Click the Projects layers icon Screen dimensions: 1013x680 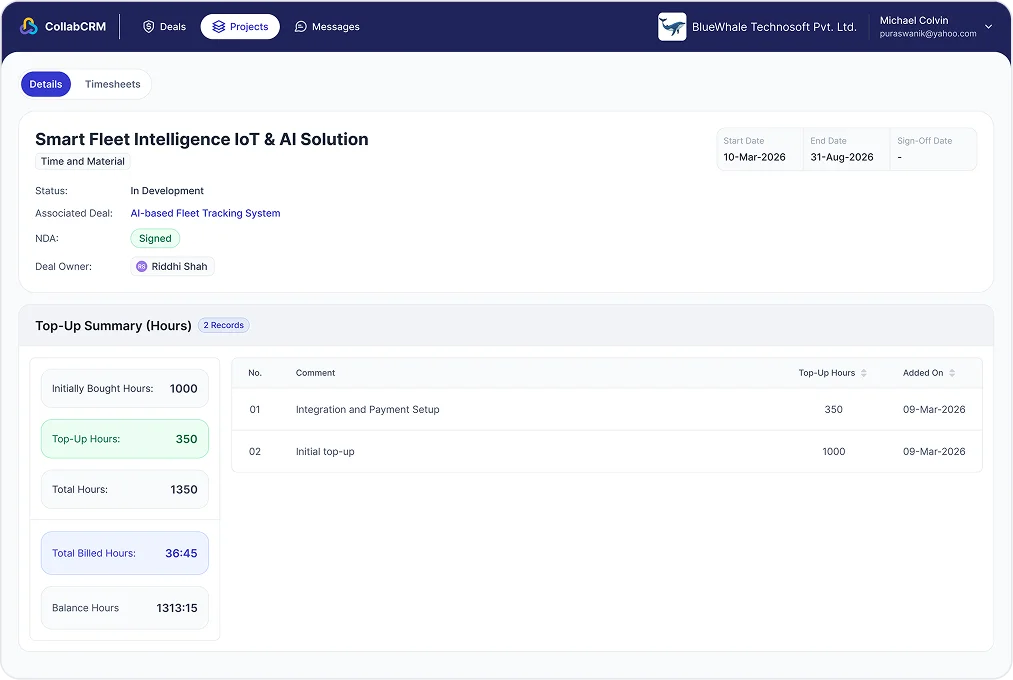pos(218,26)
